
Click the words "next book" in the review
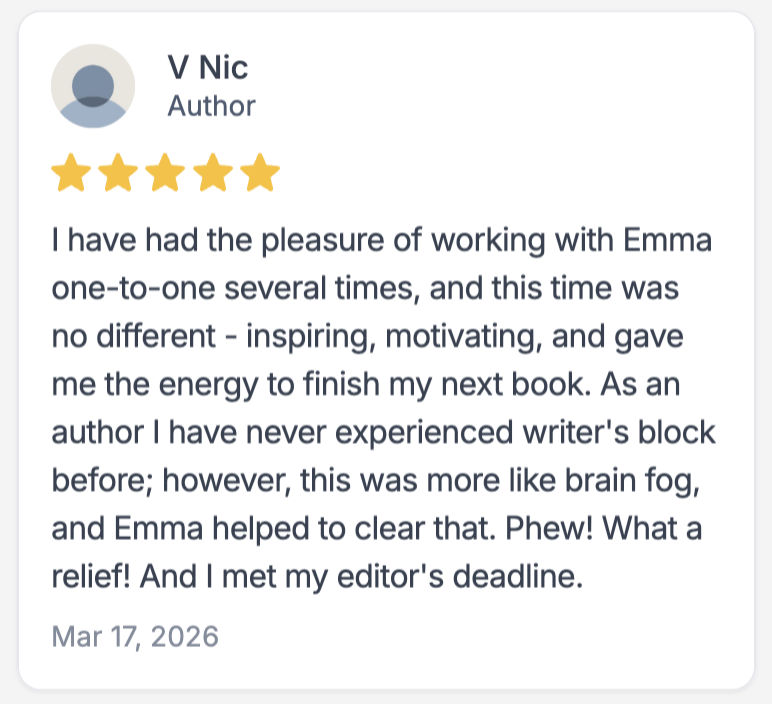click(x=513, y=386)
